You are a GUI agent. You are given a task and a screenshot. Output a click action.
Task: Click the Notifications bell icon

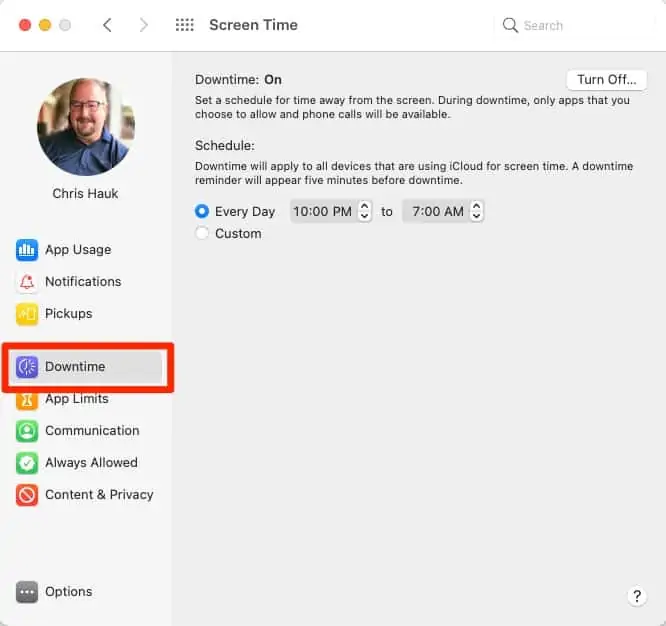pyautogui.click(x=27, y=282)
